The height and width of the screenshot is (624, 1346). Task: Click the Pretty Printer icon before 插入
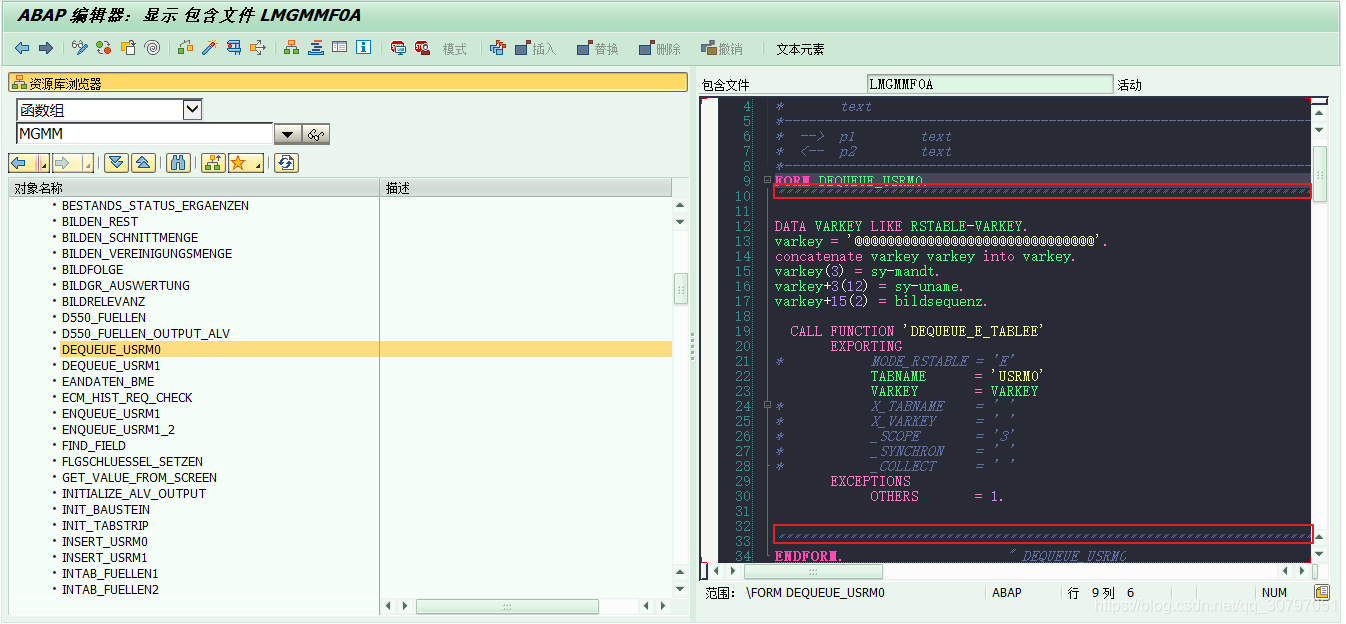[498, 48]
